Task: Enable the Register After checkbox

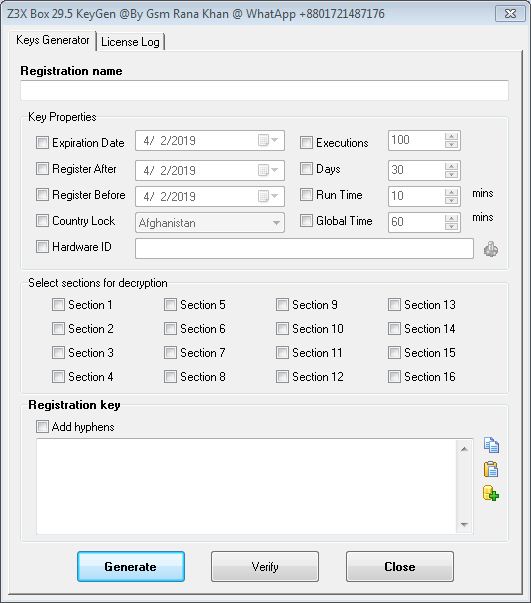Action: 42,168
